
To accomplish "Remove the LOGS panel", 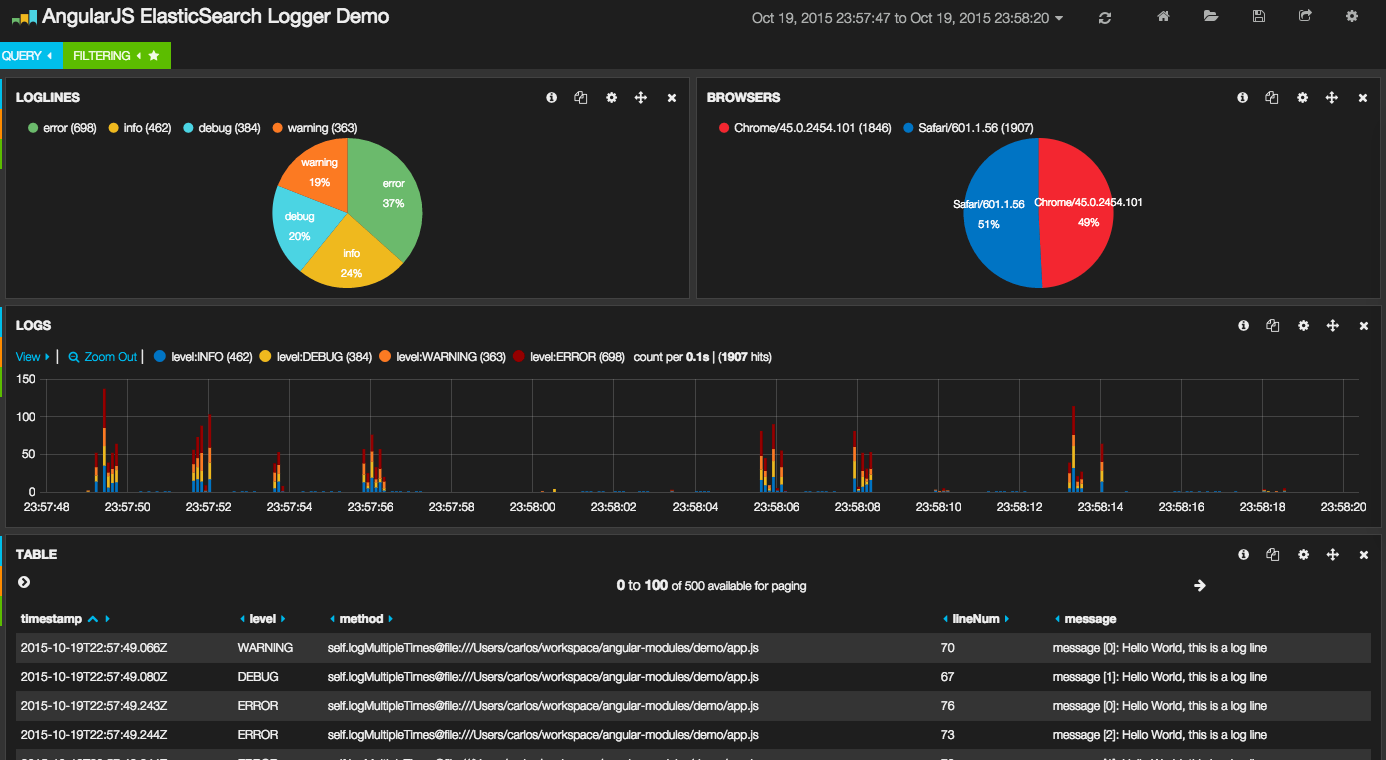I will click(x=1364, y=326).
